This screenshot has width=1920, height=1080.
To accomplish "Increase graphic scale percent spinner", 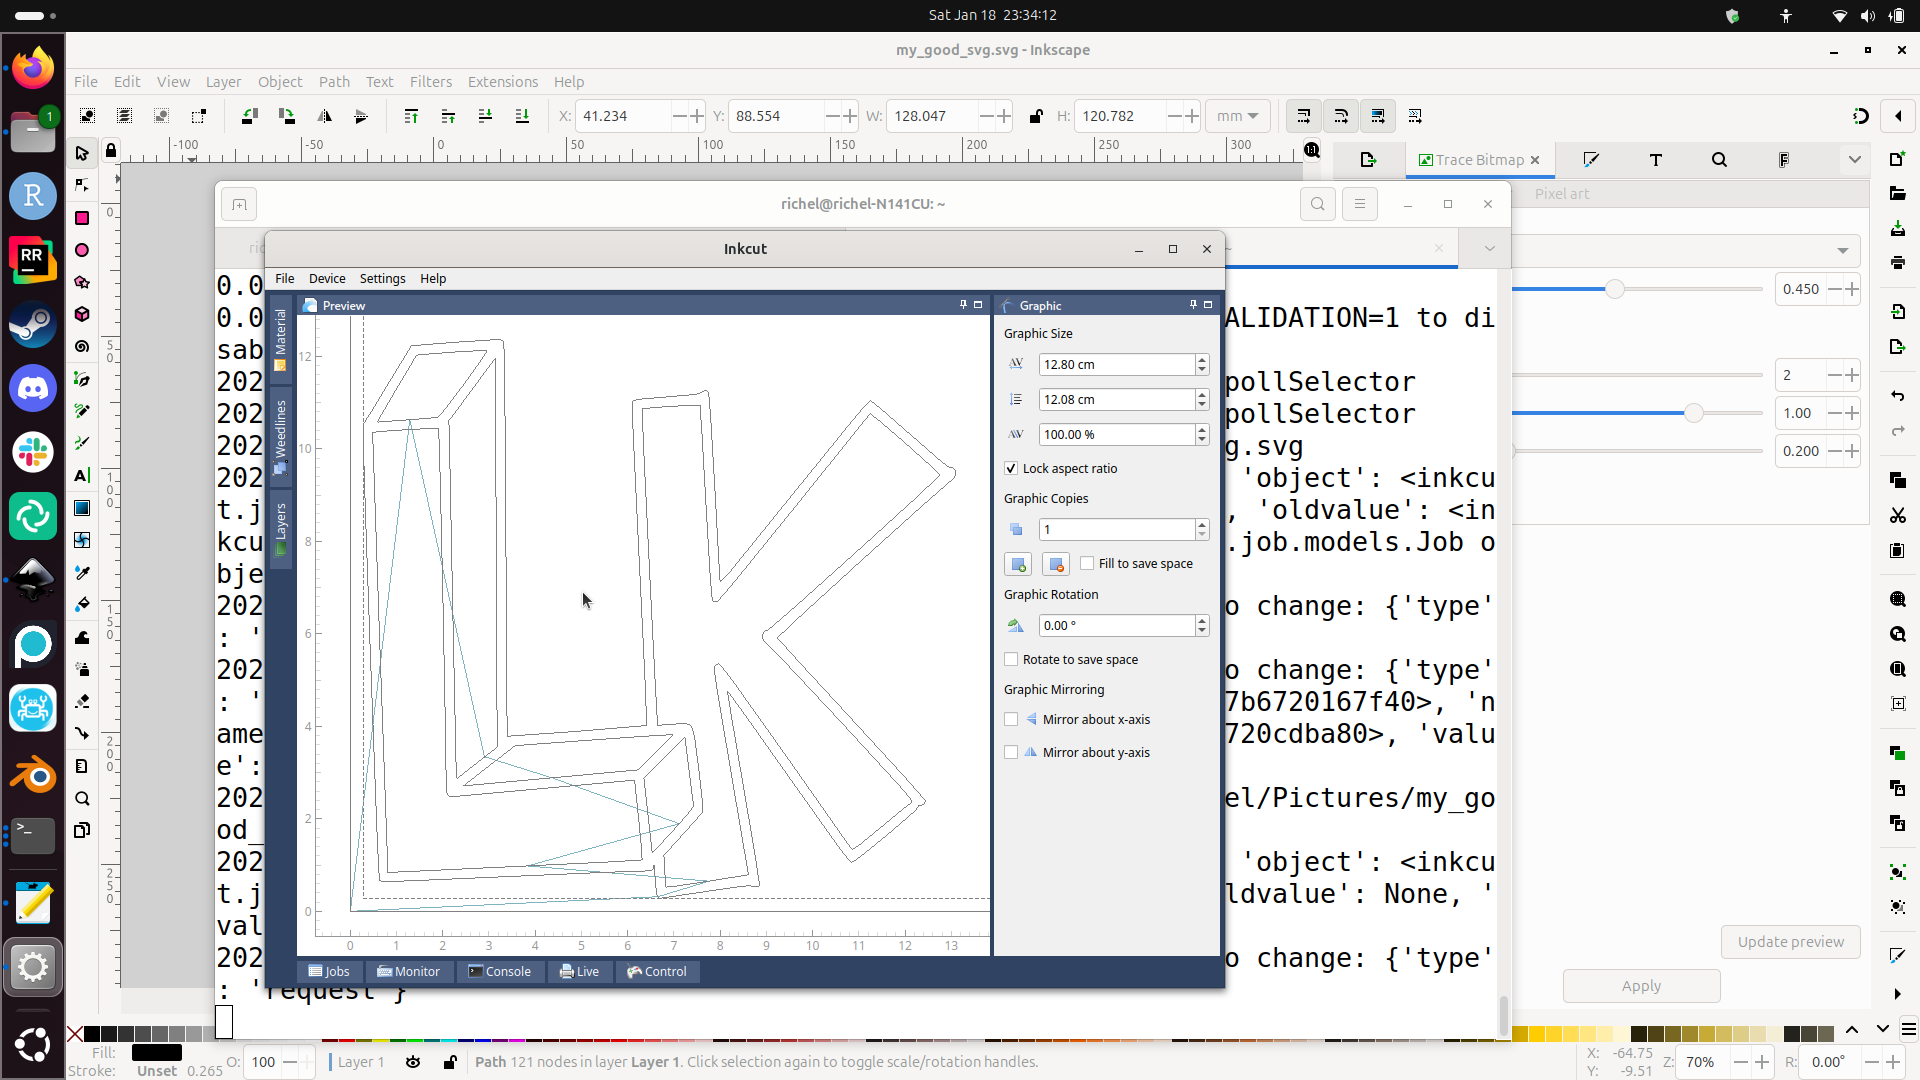I will (1202, 429).
